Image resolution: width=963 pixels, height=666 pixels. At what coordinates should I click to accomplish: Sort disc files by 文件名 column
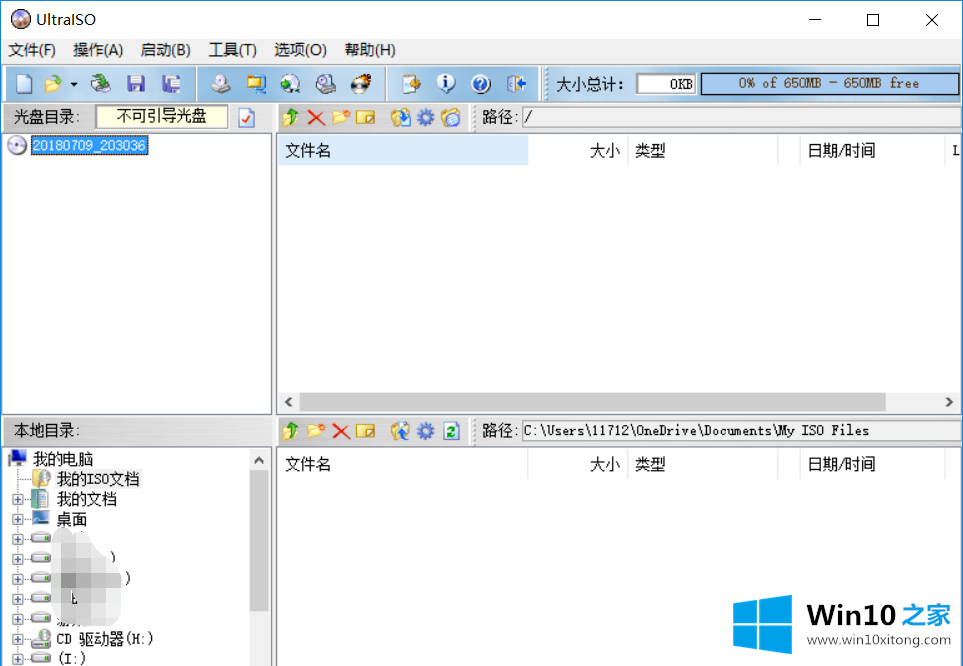point(404,151)
